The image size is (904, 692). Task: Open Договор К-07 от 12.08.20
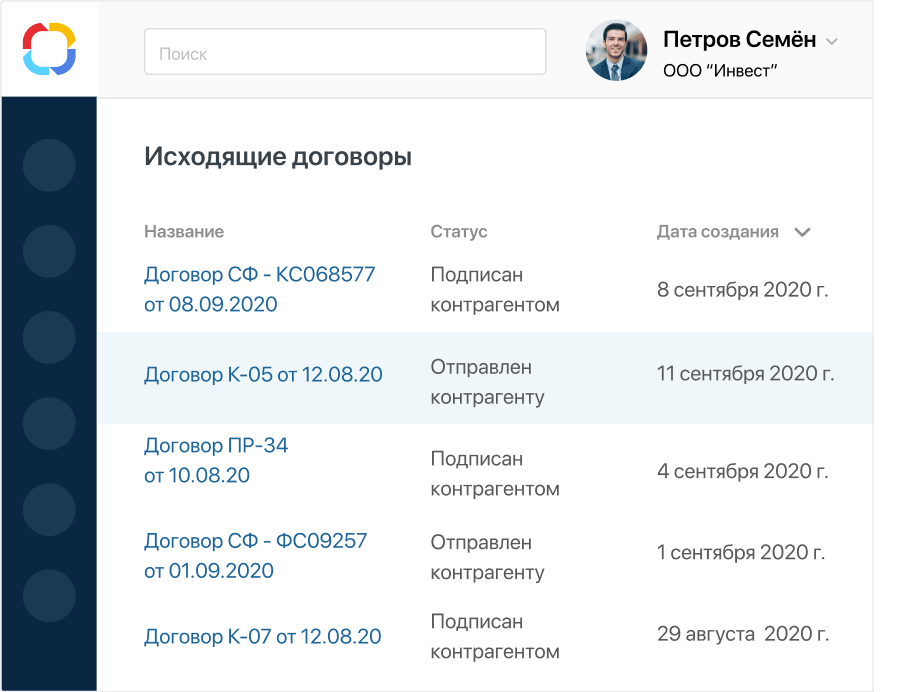[x=263, y=637]
